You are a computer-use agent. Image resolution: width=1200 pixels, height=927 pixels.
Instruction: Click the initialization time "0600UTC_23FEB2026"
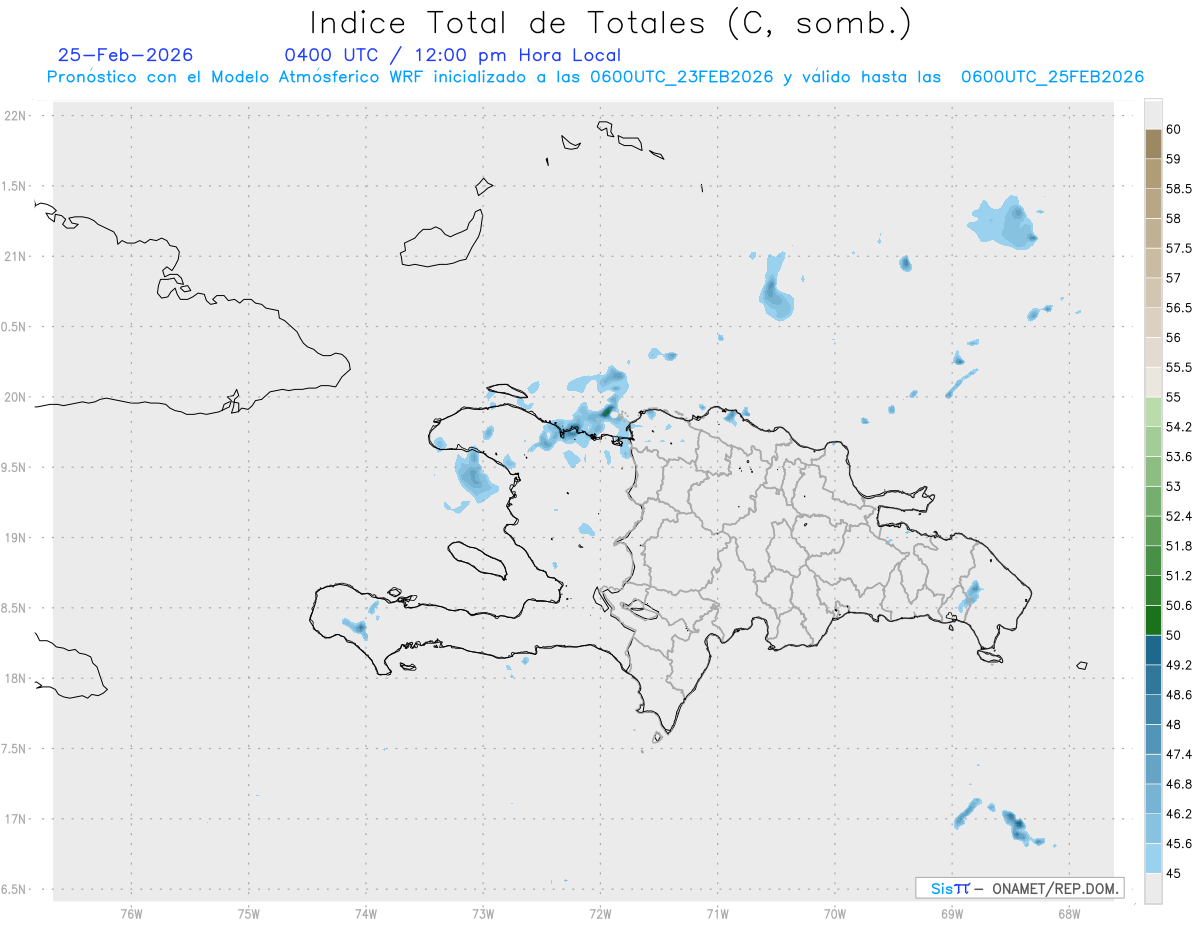[682, 77]
